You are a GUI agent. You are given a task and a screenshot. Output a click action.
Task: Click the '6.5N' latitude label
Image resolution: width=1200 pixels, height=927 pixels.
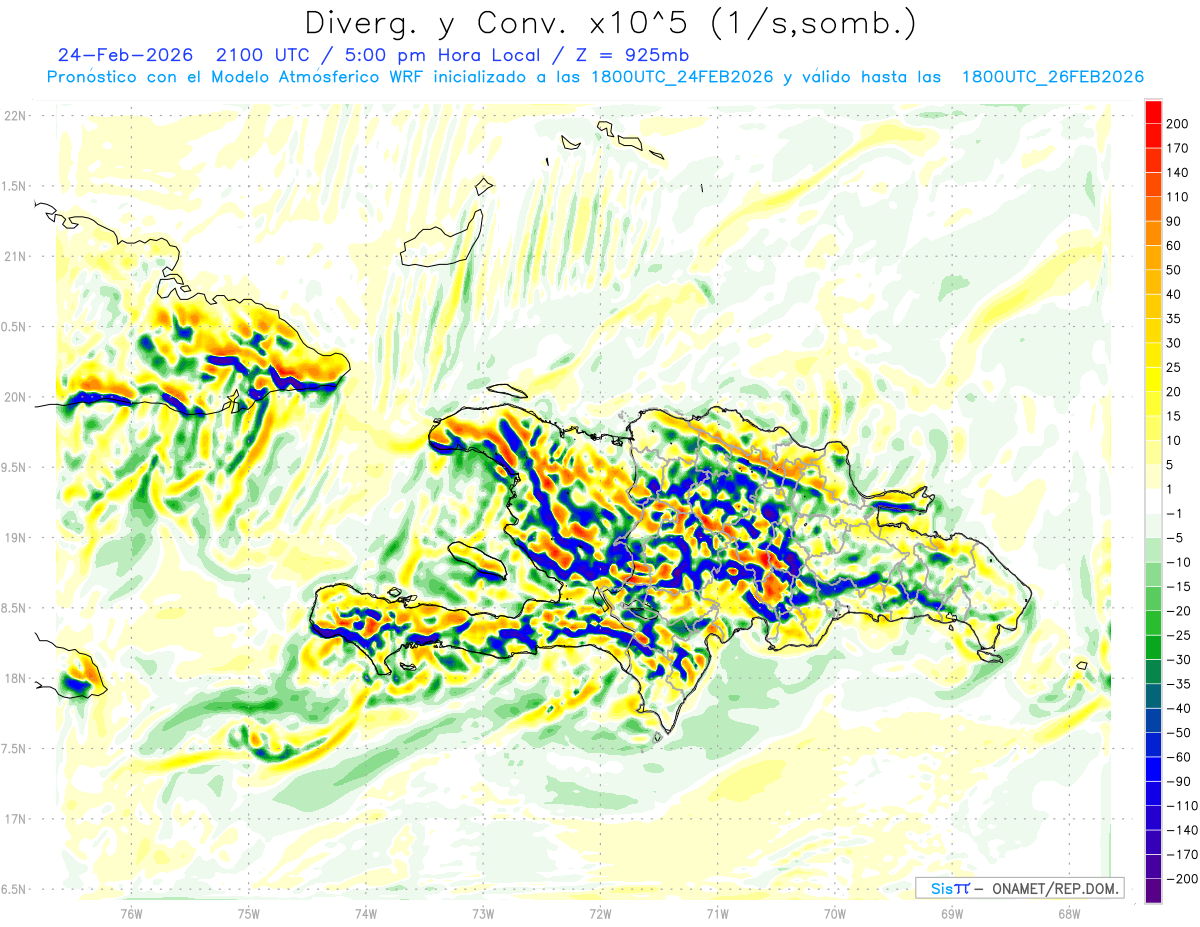[15, 889]
